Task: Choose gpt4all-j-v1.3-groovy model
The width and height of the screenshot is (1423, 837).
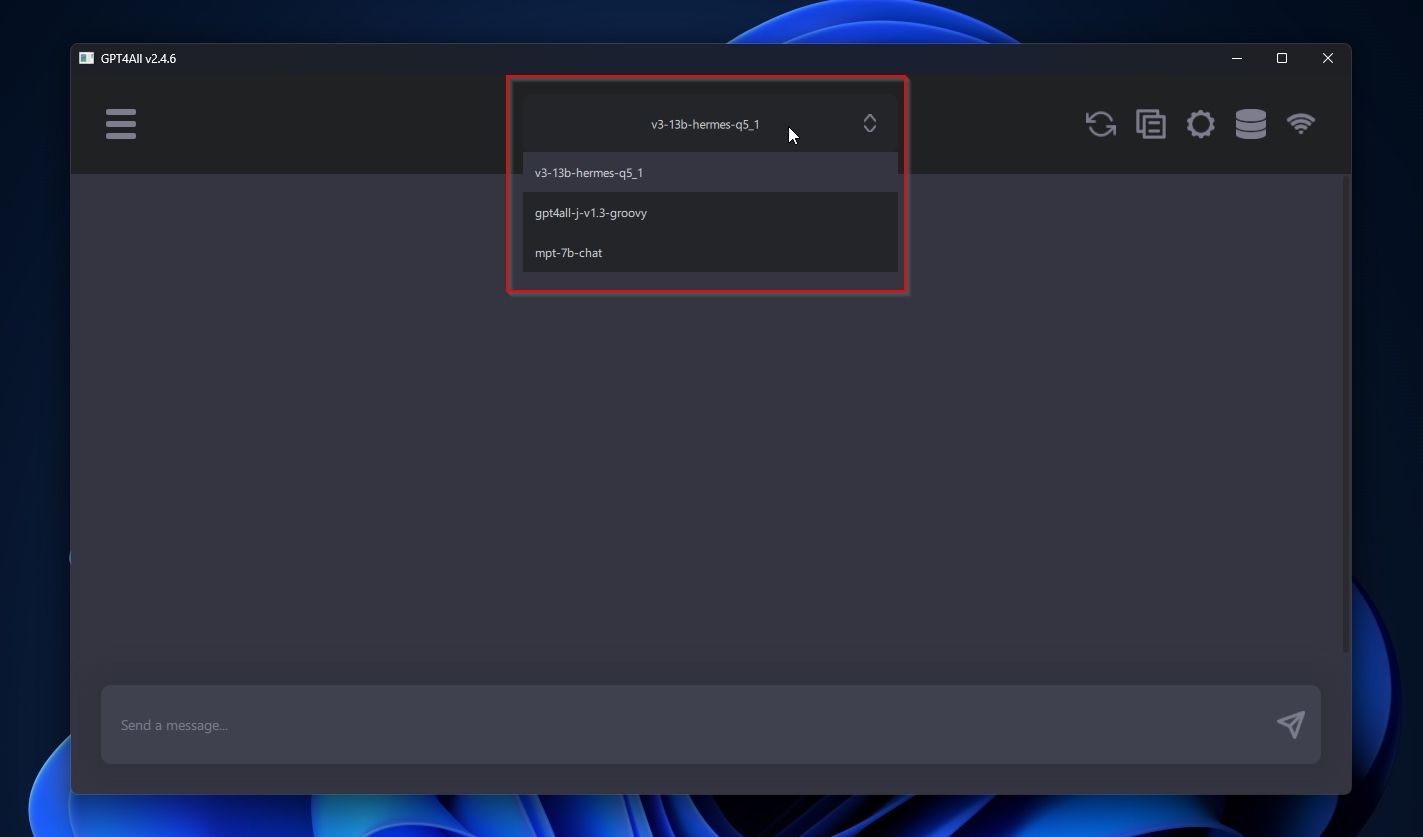Action: pos(710,213)
